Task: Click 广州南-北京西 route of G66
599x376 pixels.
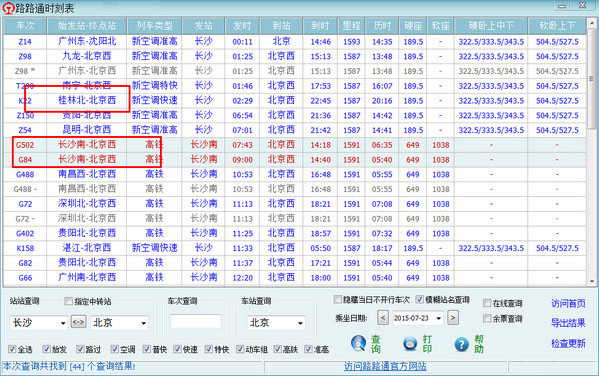Action: [x=87, y=277]
